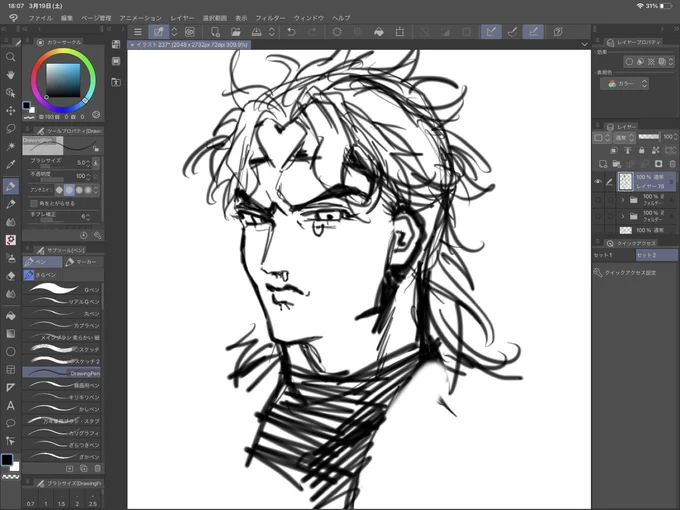
Task: Open the カラー expression color dropdown
Action: point(624,83)
